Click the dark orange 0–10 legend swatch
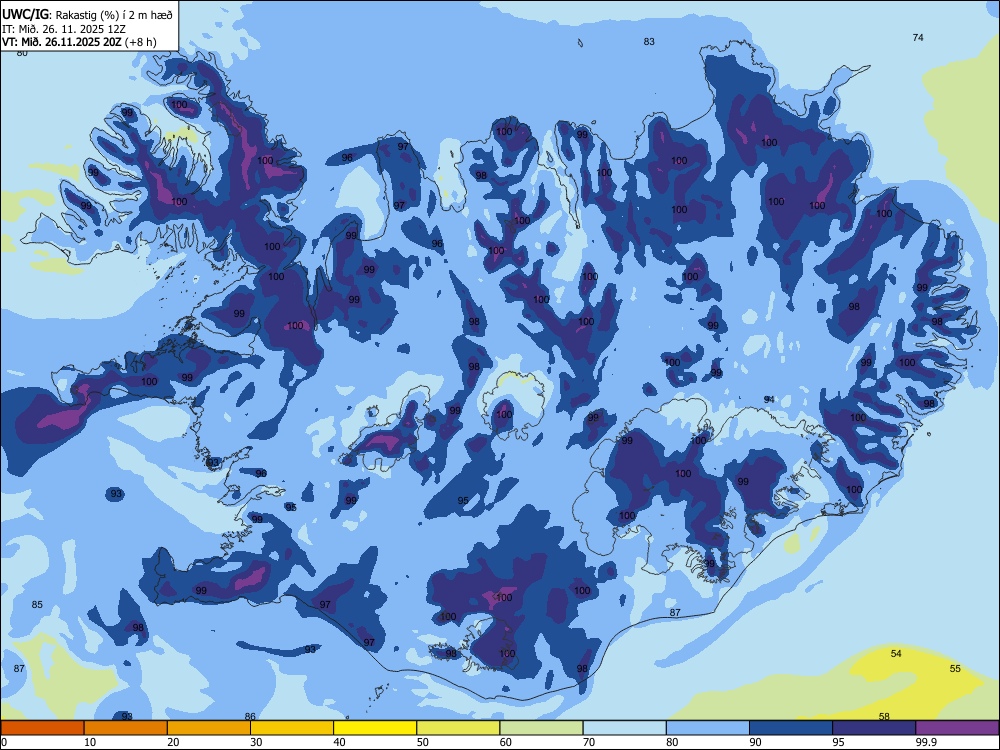 click(42, 728)
